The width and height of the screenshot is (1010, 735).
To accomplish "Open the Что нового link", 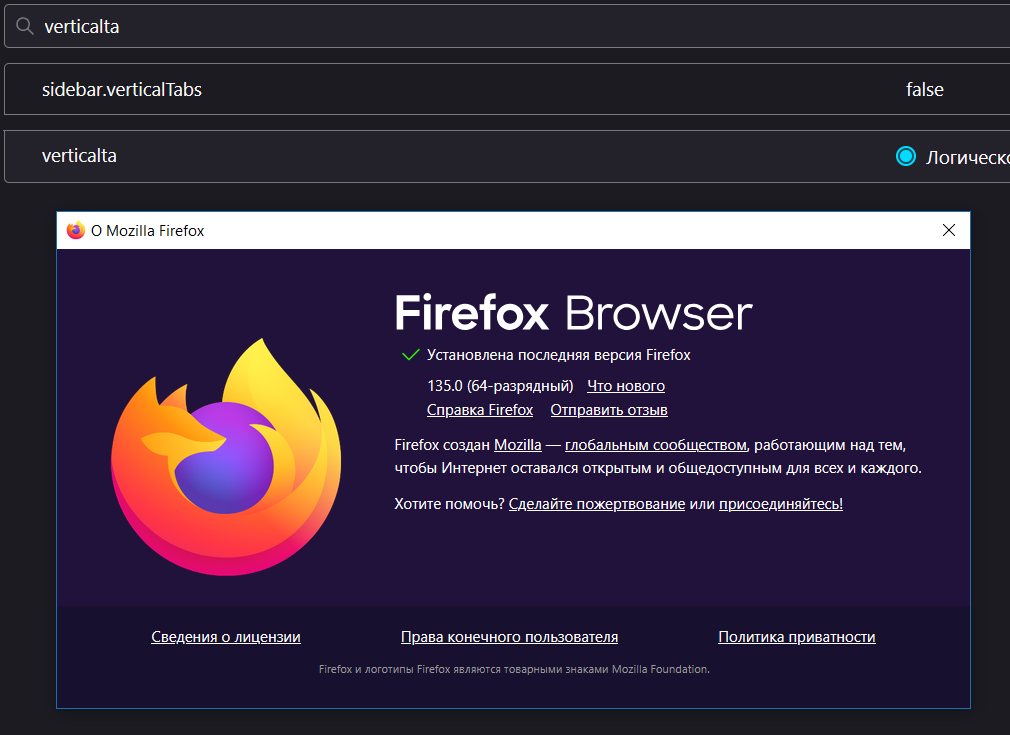I will pos(625,386).
